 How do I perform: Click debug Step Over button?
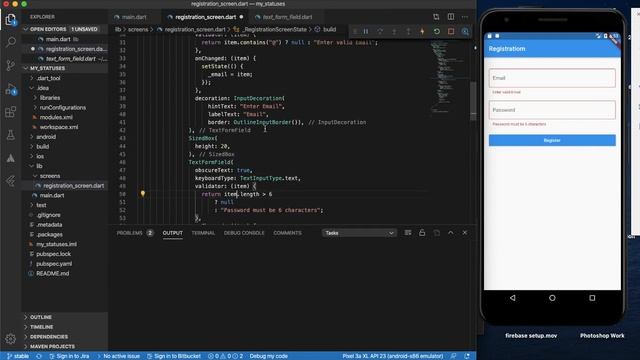[380, 31]
